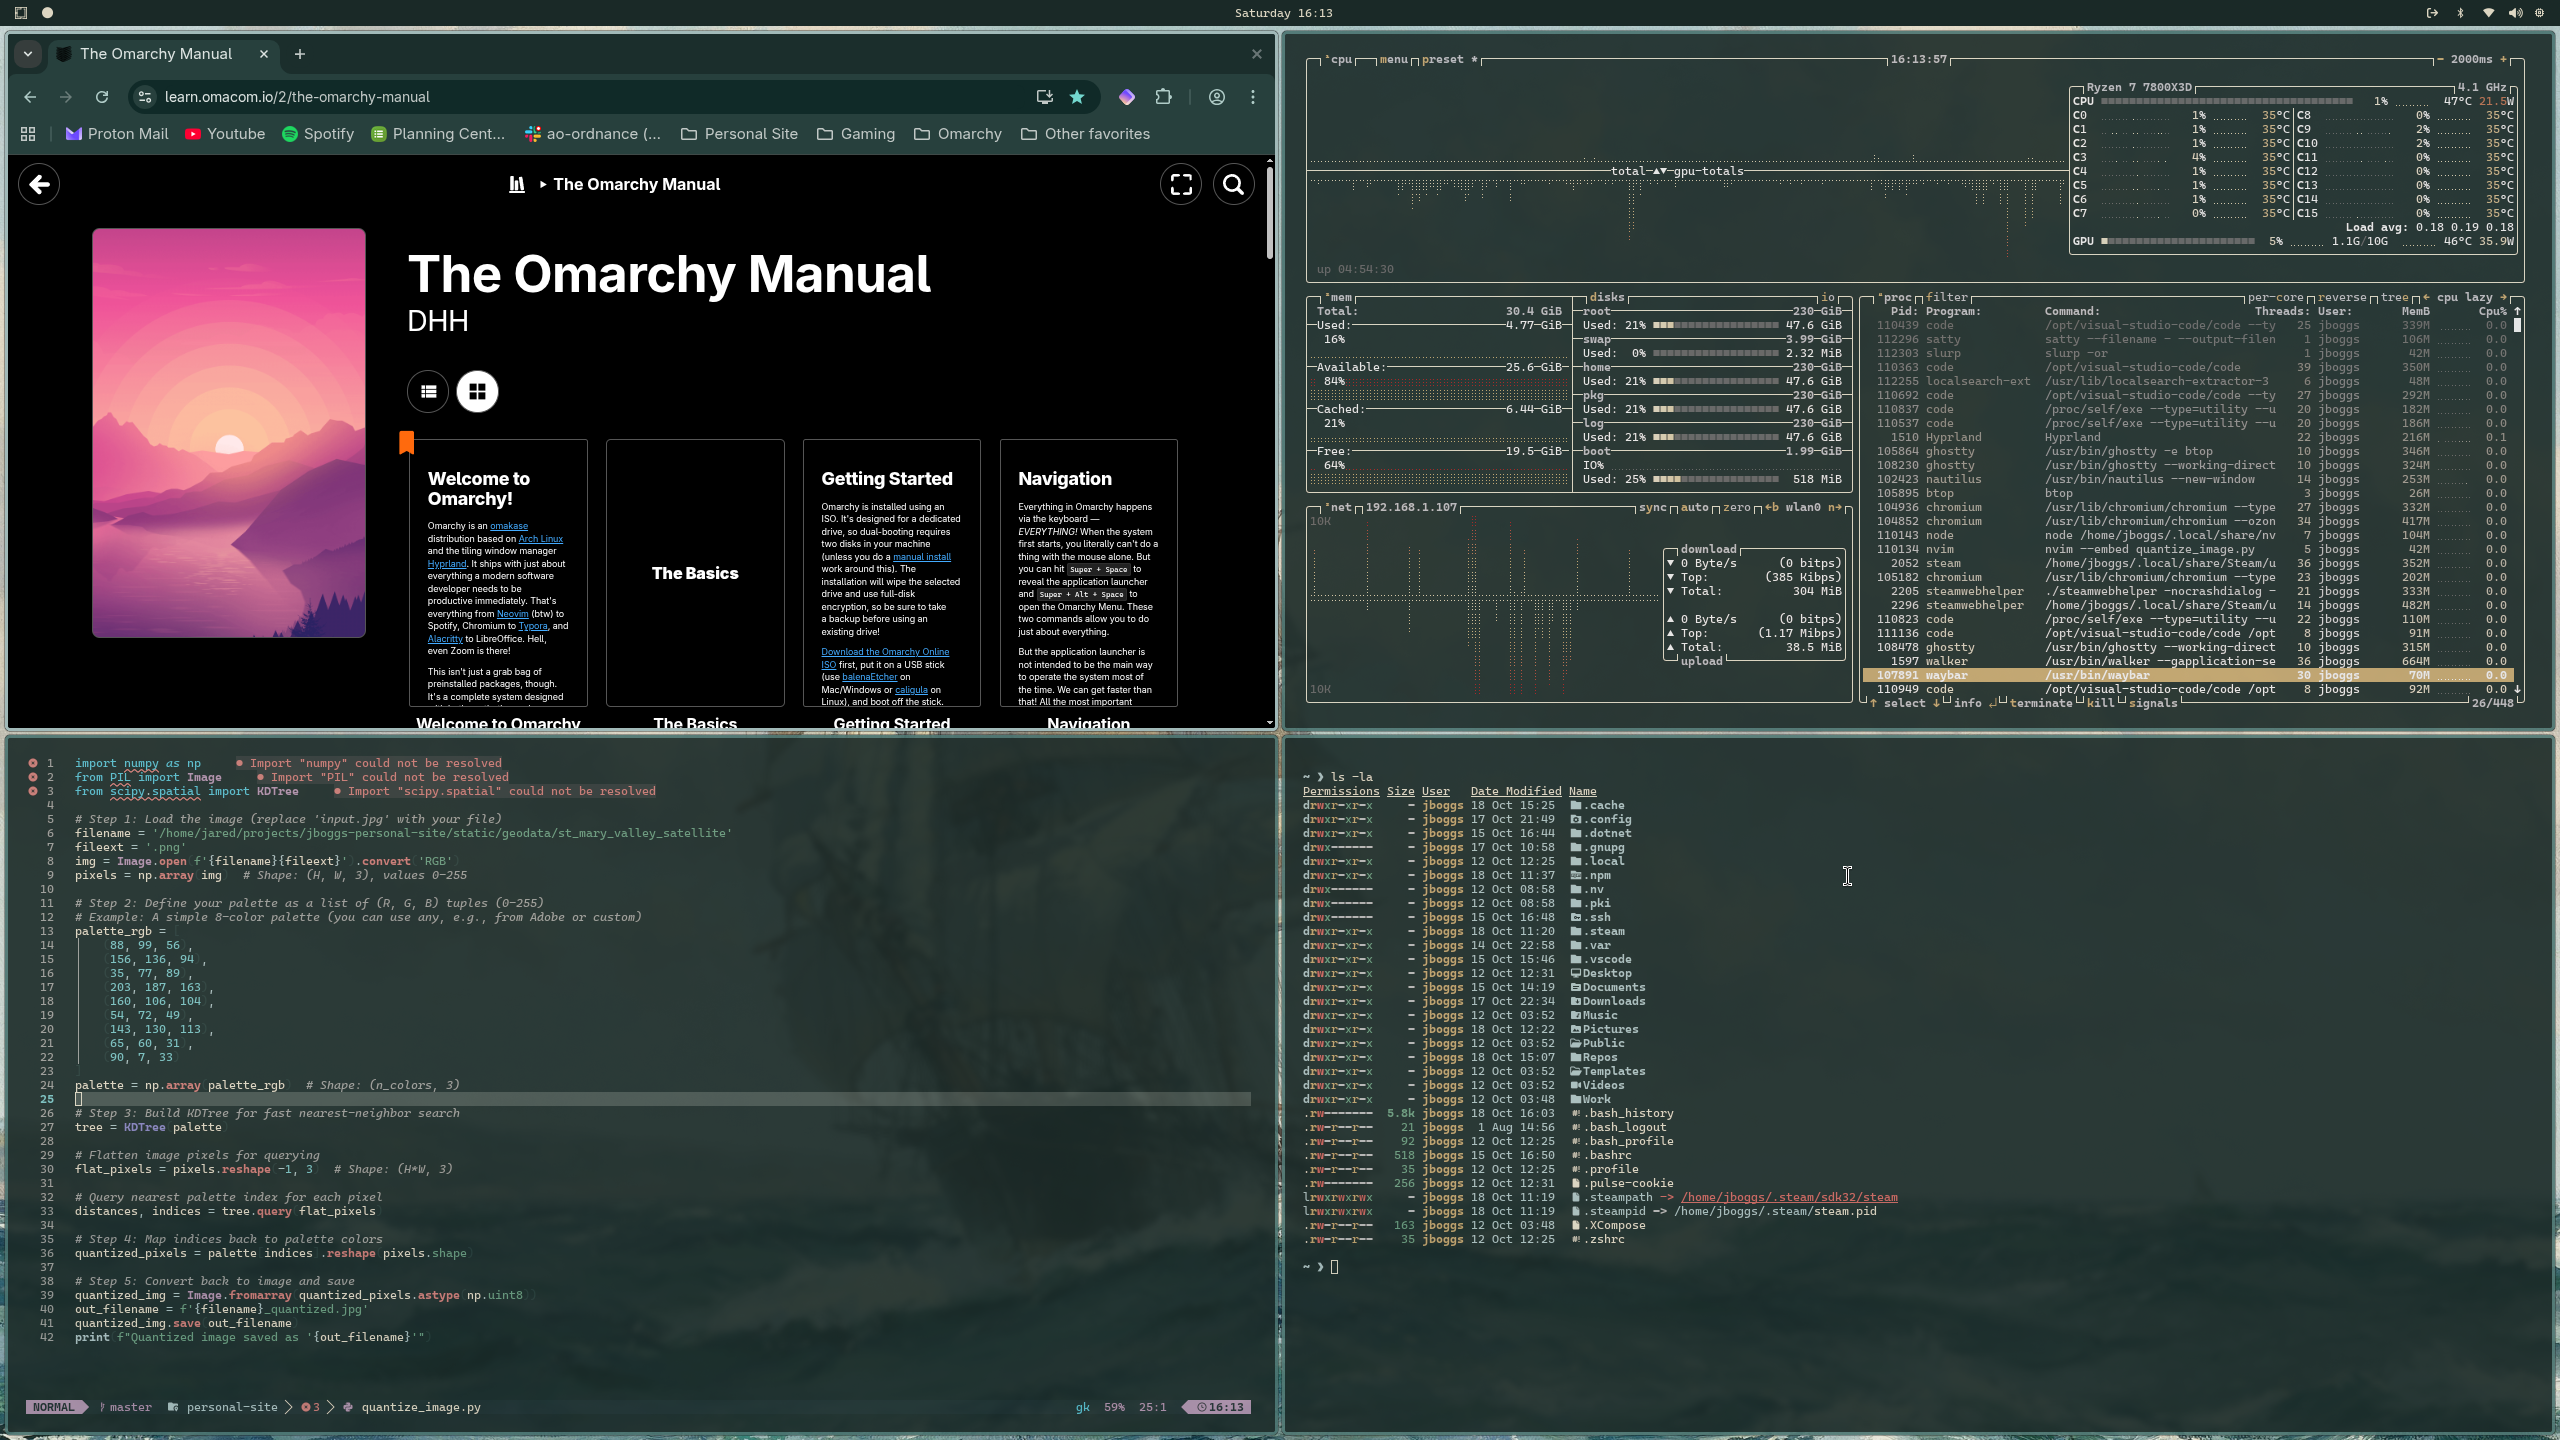Expand Omarchy bookmark folder
2560x1440 pixels.
958,134
